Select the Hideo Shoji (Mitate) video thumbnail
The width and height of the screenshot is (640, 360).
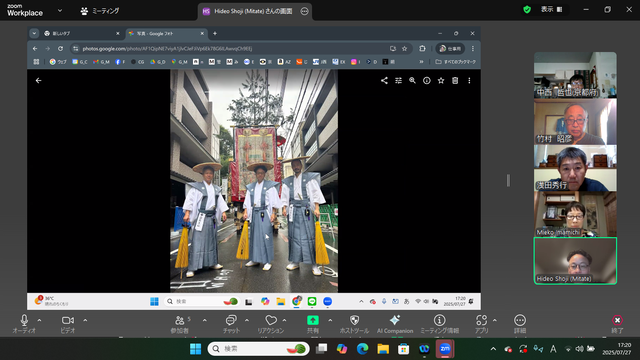pyautogui.click(x=575, y=261)
